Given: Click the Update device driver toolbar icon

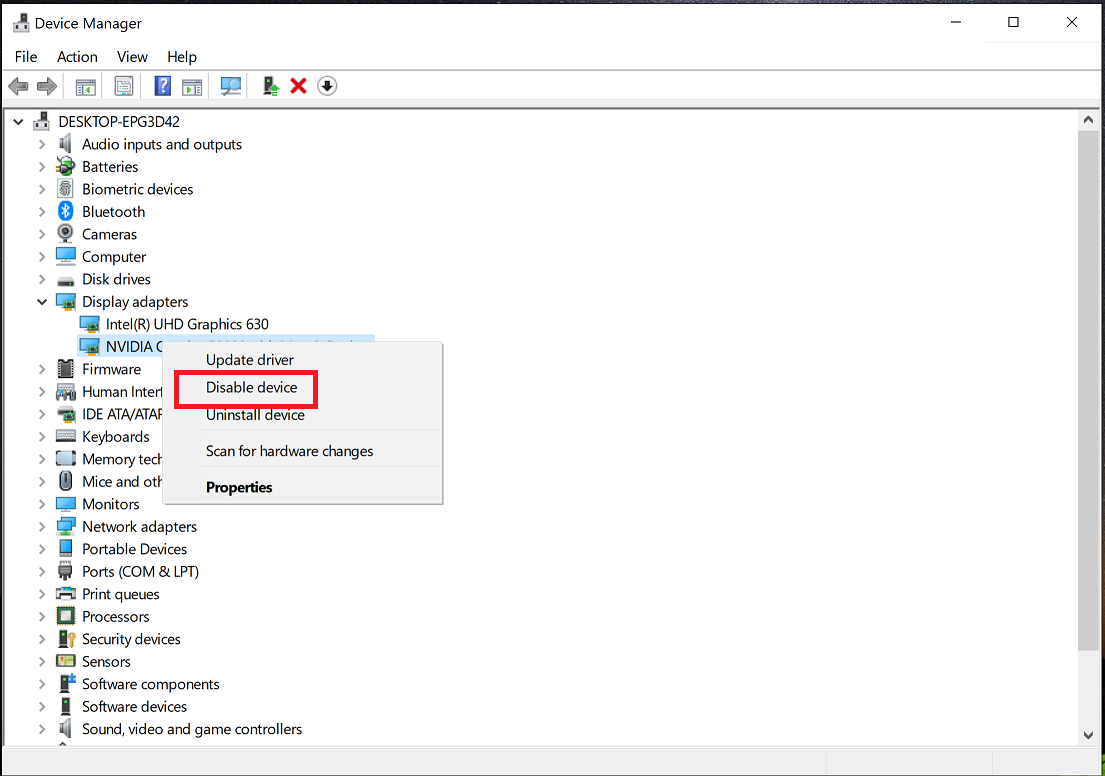Looking at the screenshot, I should click(x=271, y=86).
